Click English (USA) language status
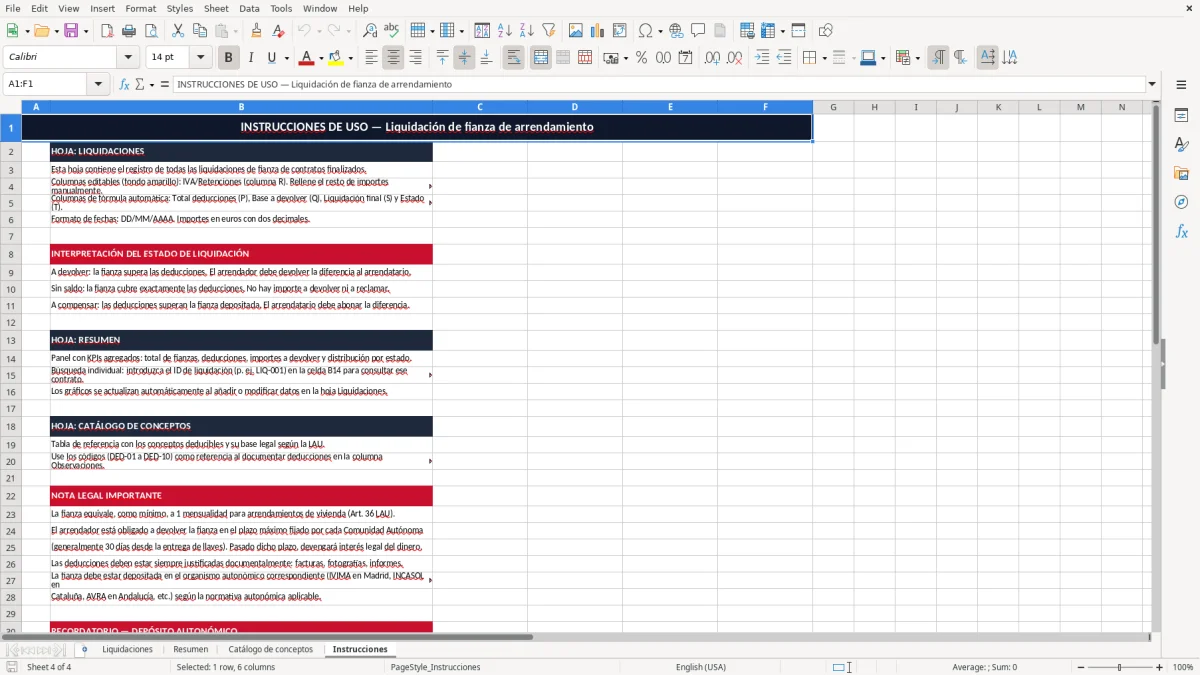This screenshot has height=675, width=1200. click(701, 667)
